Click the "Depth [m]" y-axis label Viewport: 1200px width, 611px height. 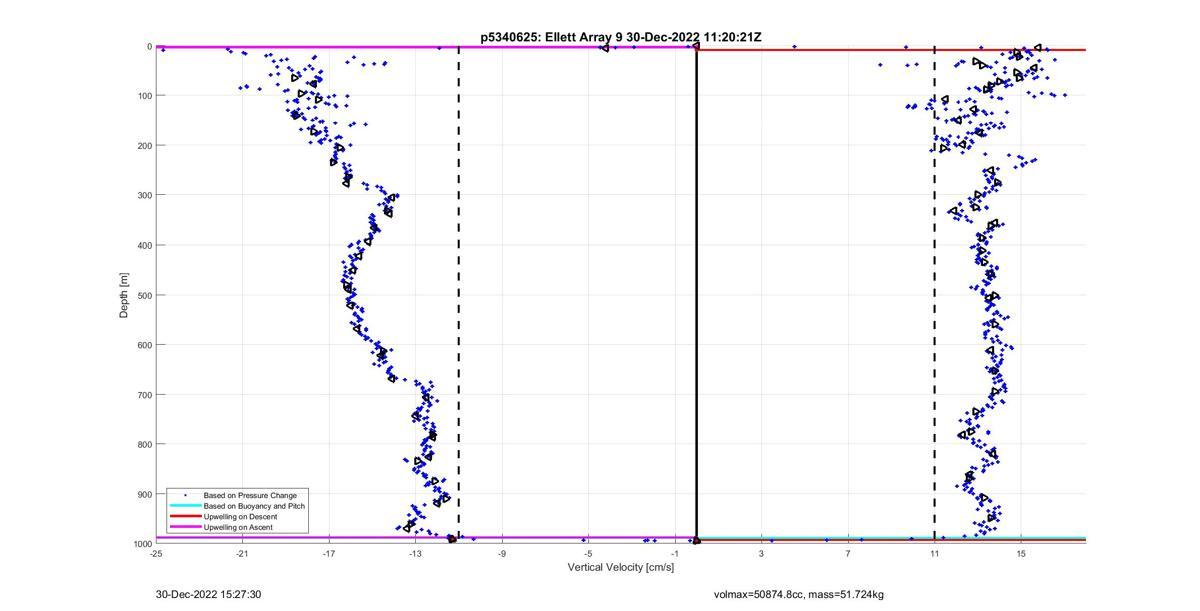[x=125, y=295]
